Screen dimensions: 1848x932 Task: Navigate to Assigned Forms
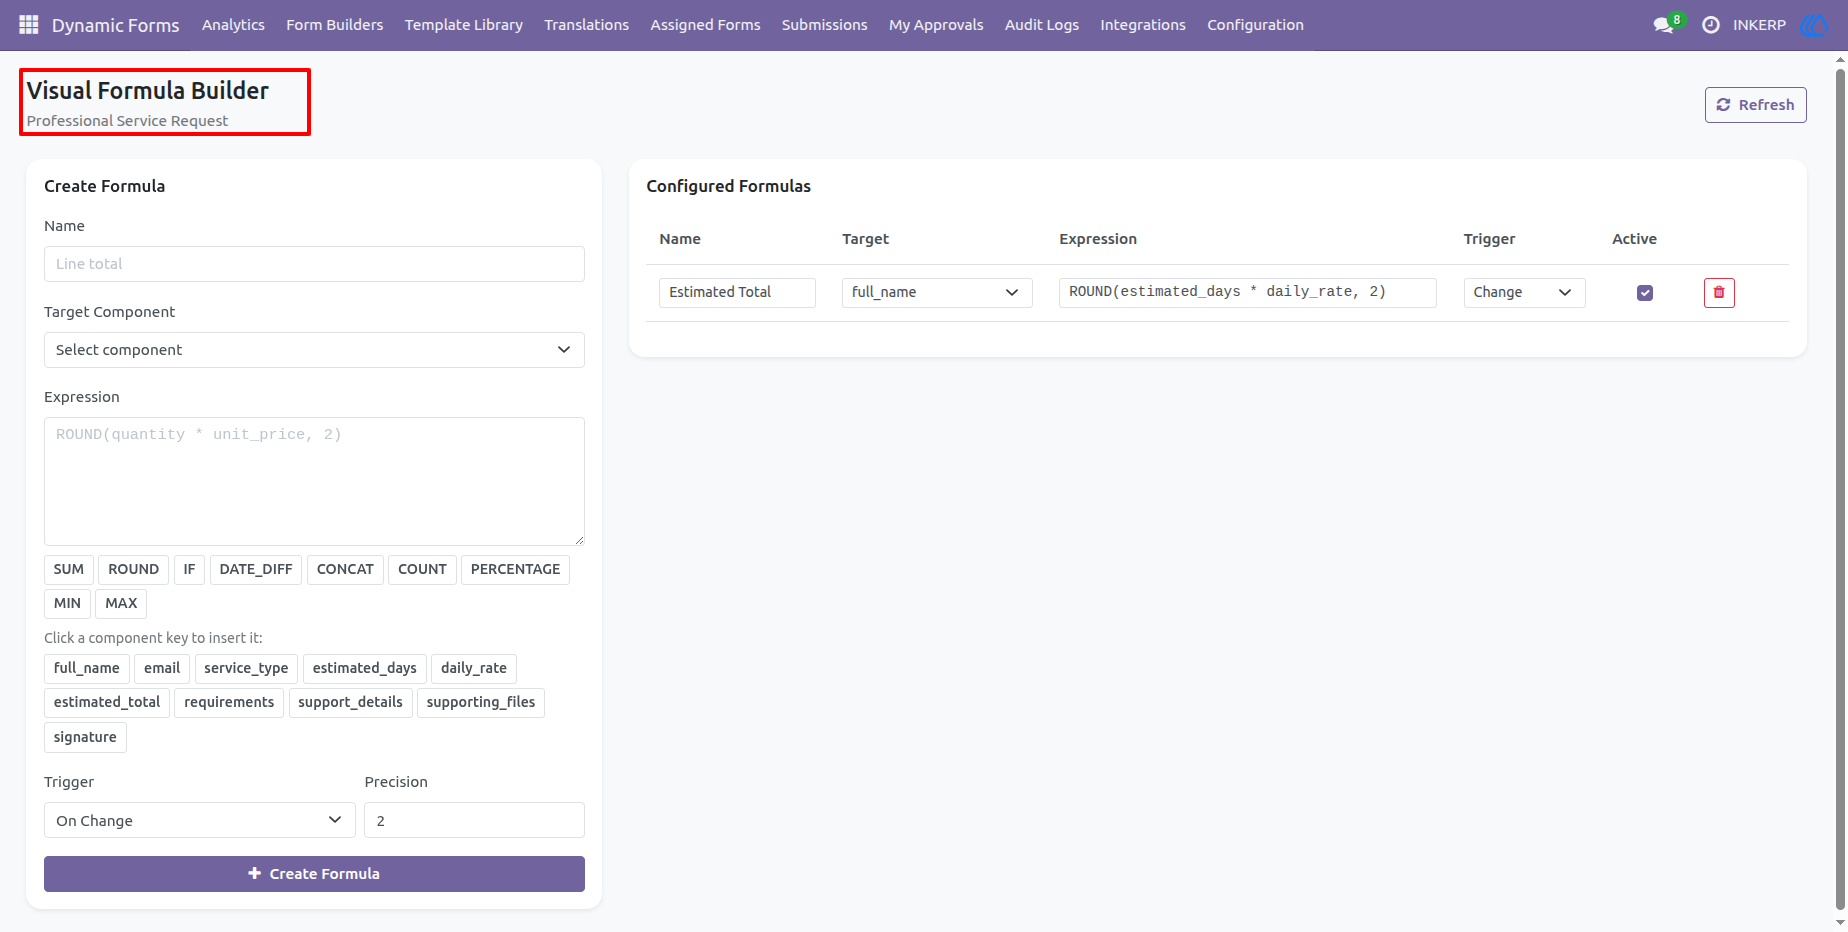pos(706,25)
